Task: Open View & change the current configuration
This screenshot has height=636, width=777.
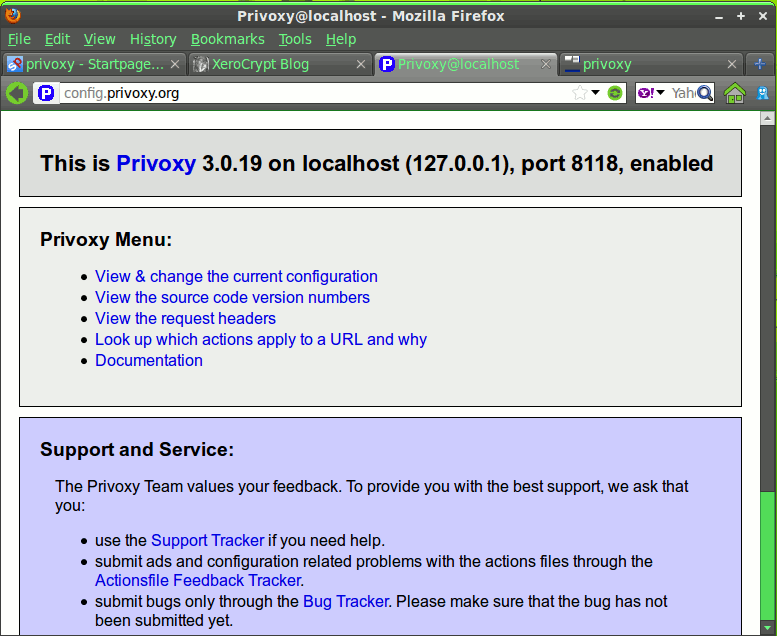Action: click(x=236, y=276)
